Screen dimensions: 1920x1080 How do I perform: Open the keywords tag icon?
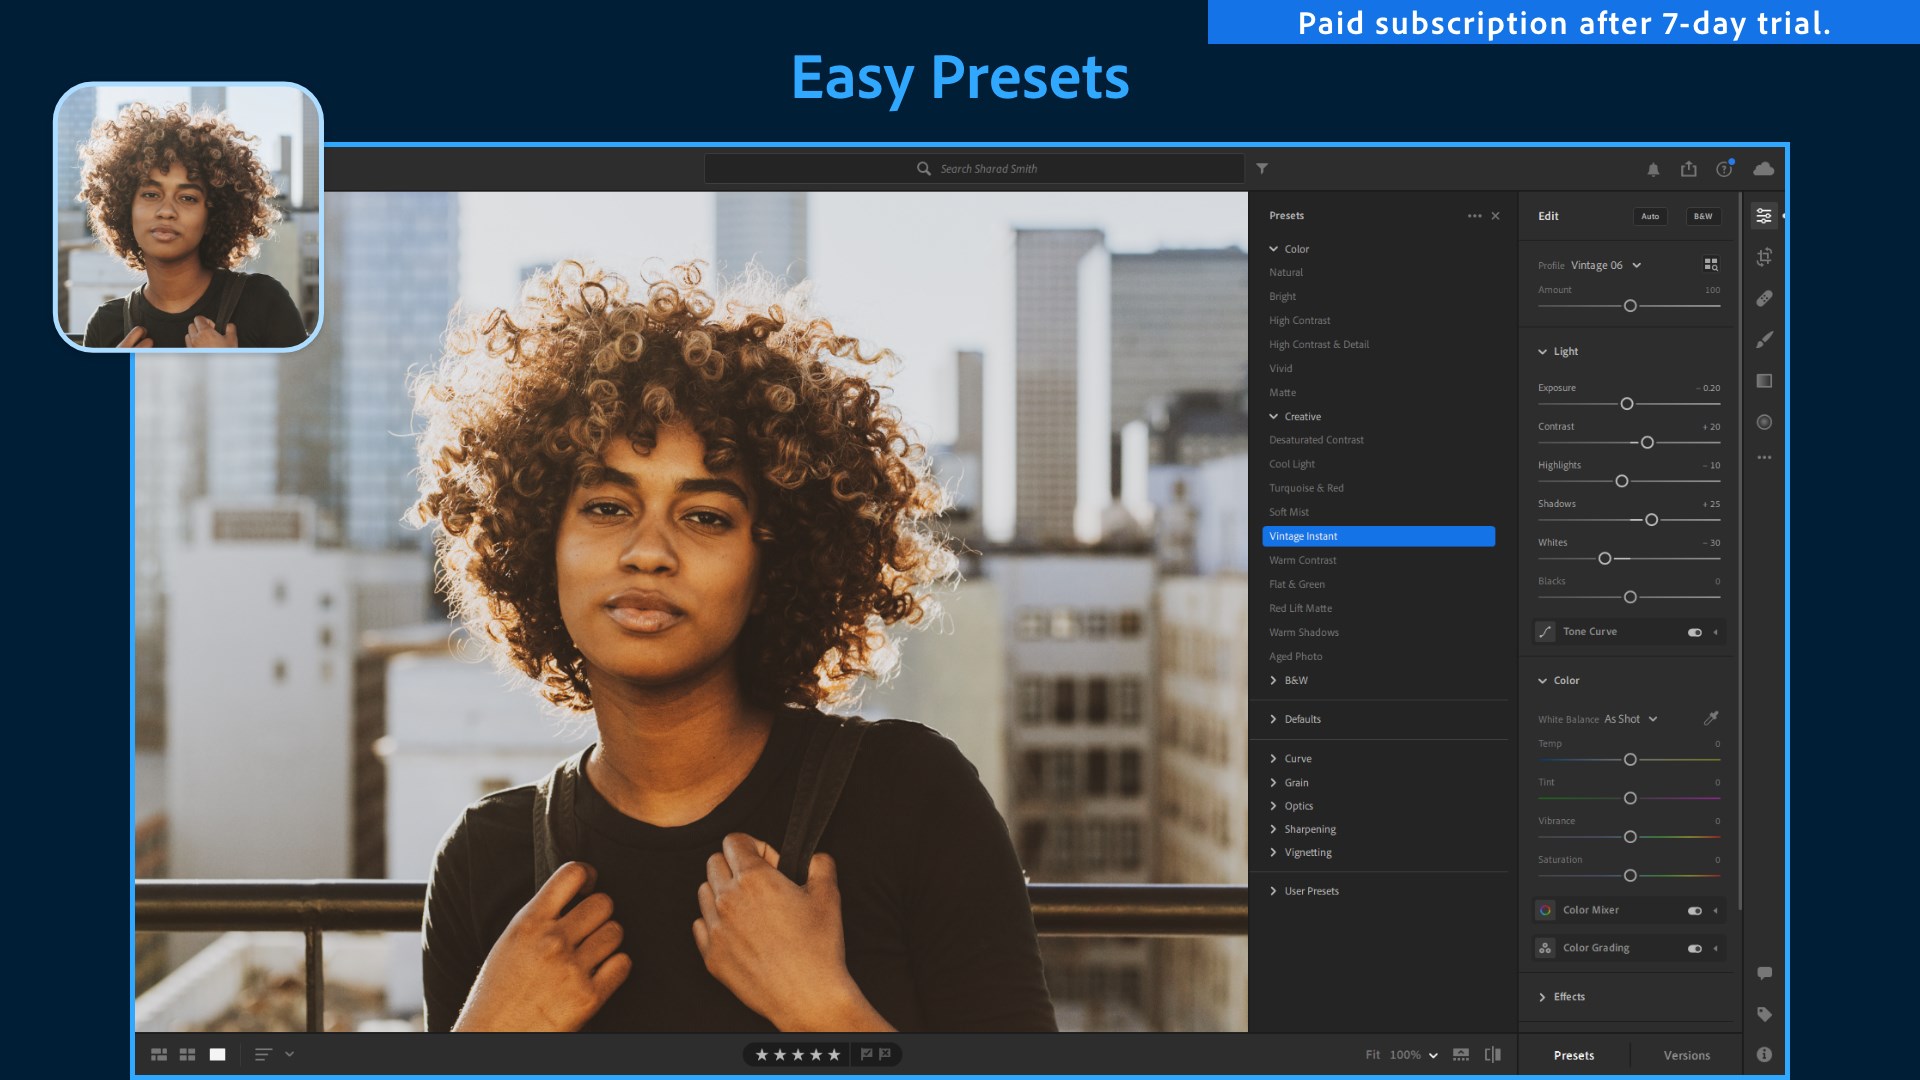click(x=1764, y=1014)
